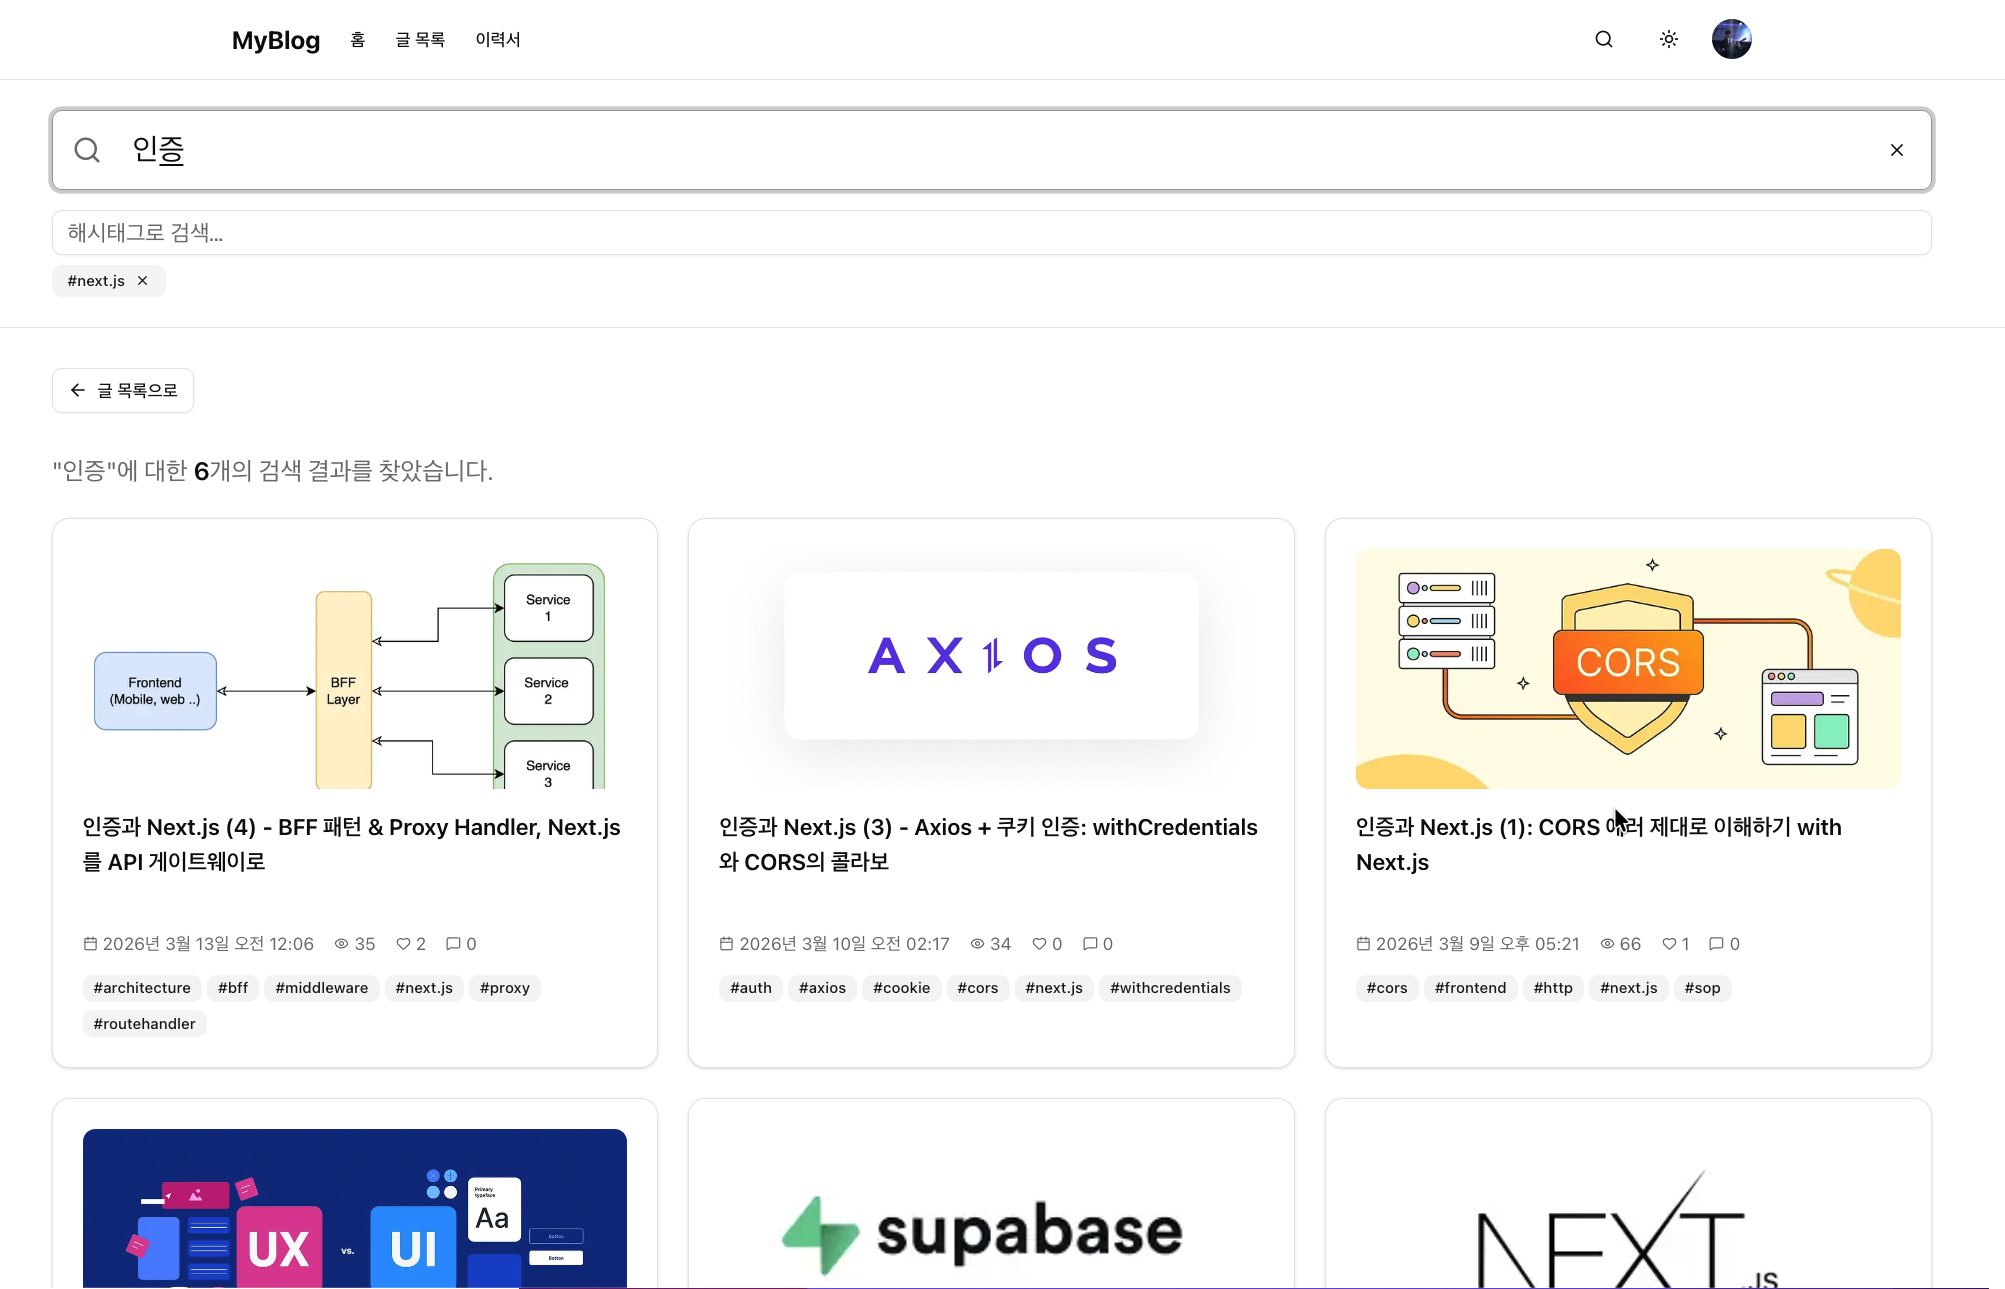Click the MyBlog logo link
2005x1289 pixels.
coord(276,40)
